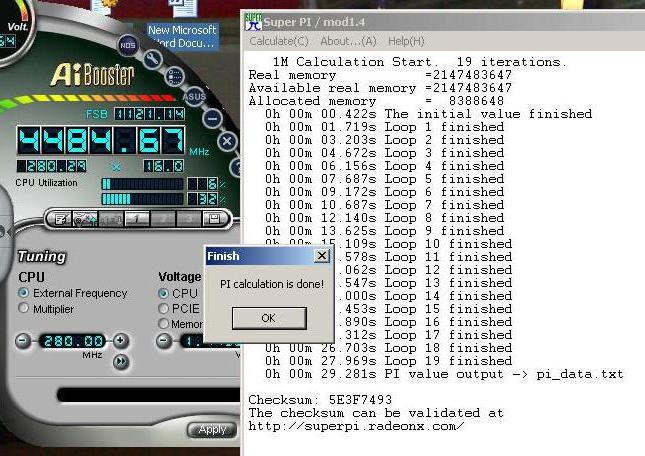645x456 pixels.
Task: Click the Checksum: 5E3F7493 line
Action: tap(320, 400)
